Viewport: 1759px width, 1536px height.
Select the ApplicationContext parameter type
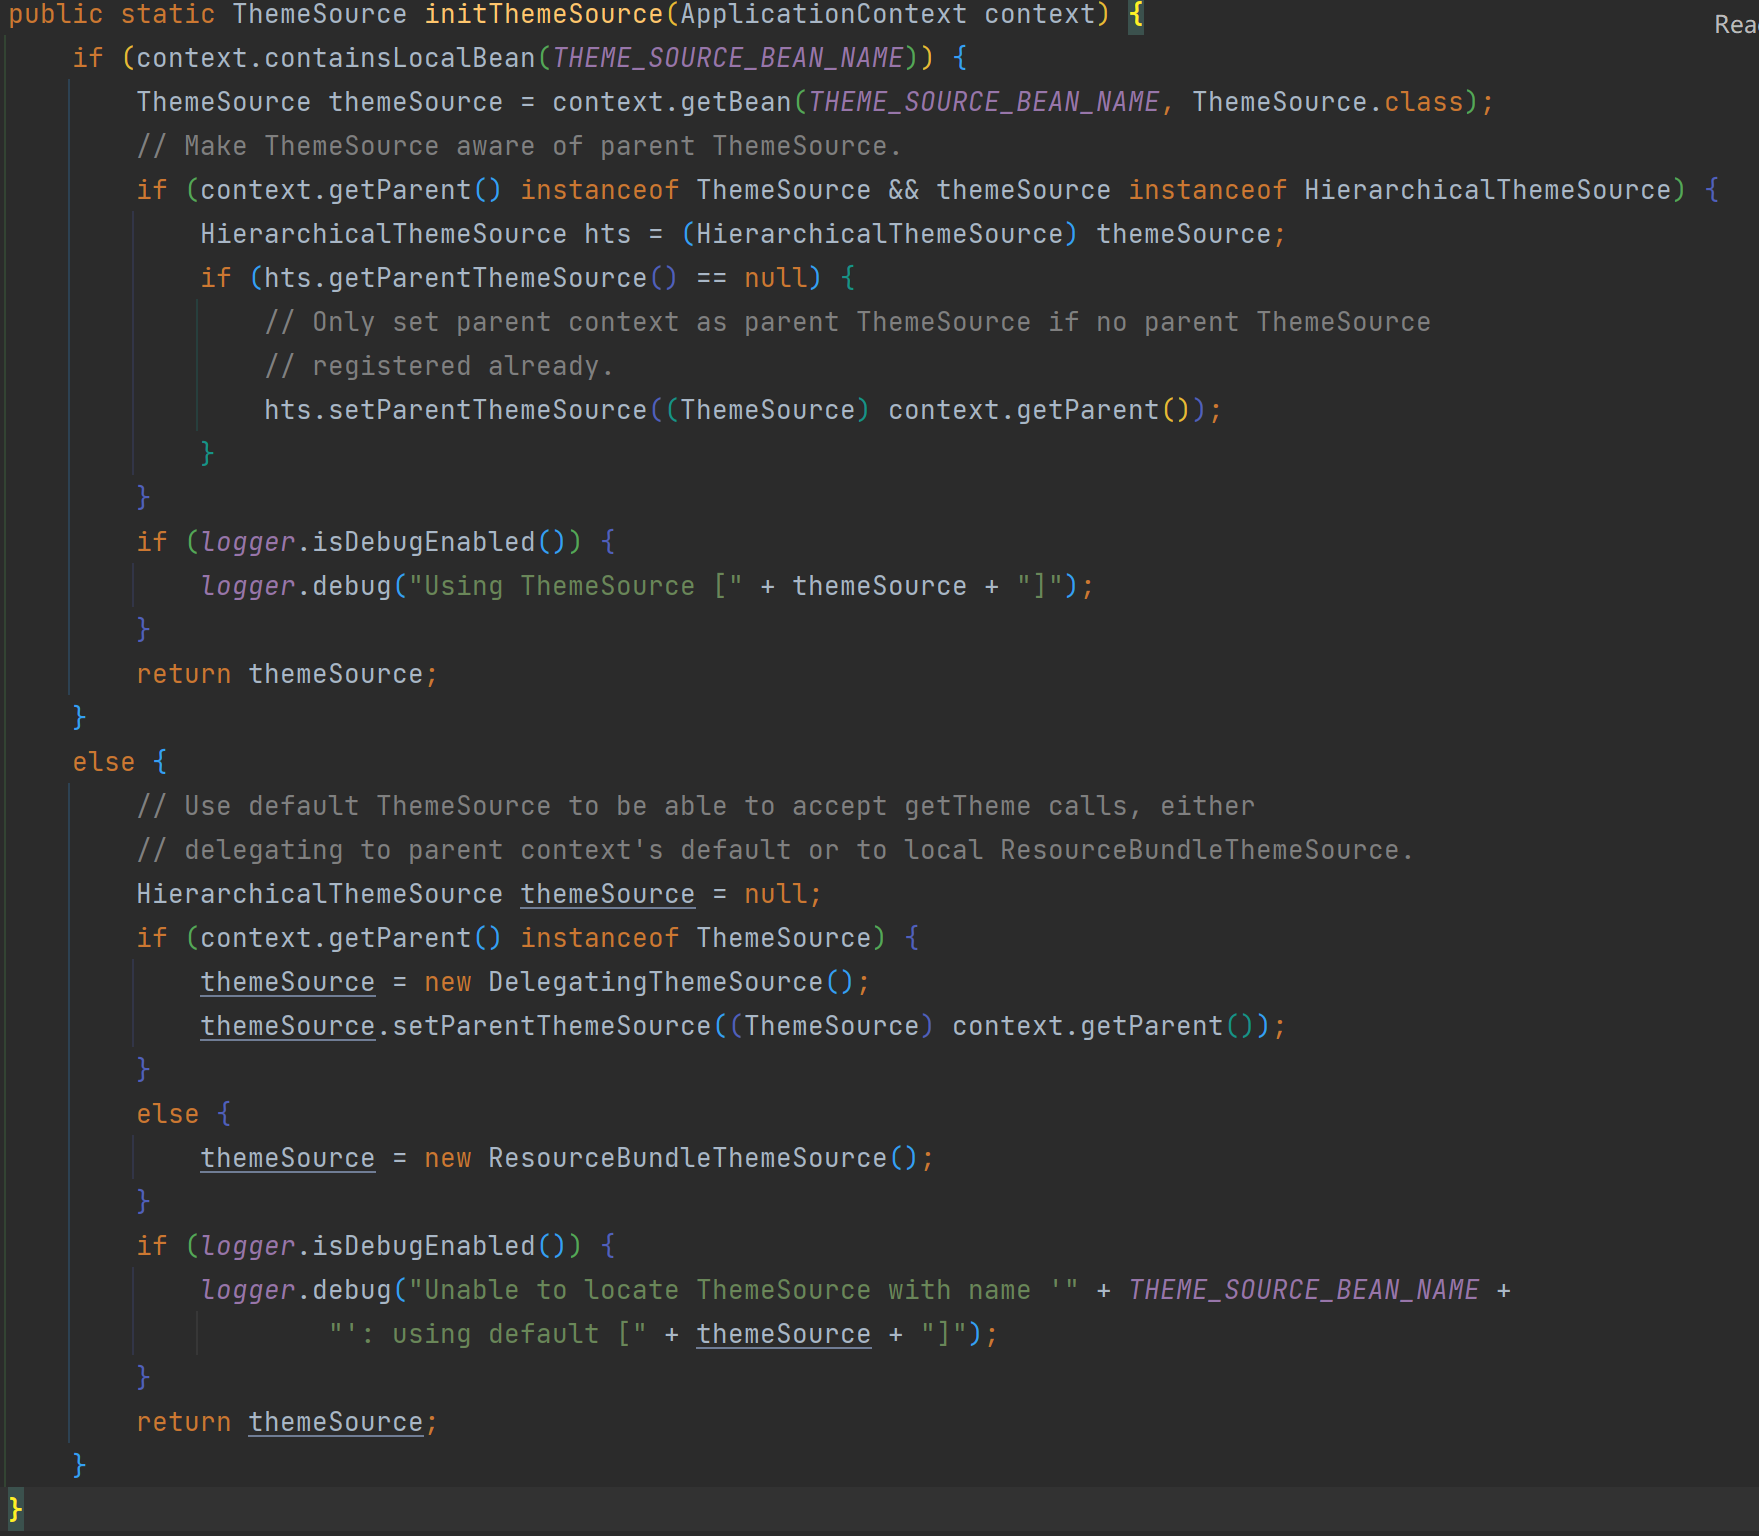(x=824, y=15)
